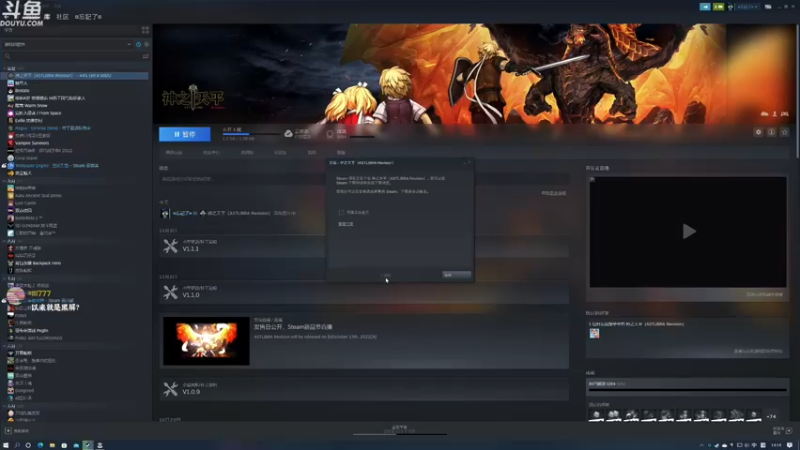Open Windows Start menu
This screenshot has height=450, width=800.
point(6,445)
